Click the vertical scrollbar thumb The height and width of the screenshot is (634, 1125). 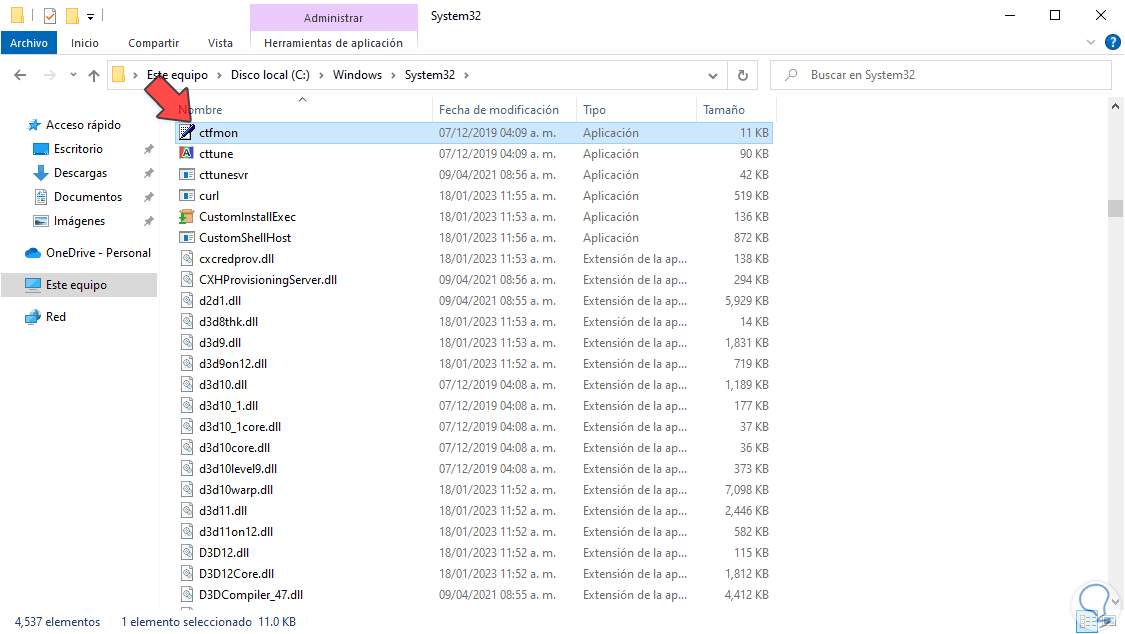pyautogui.click(x=1115, y=208)
